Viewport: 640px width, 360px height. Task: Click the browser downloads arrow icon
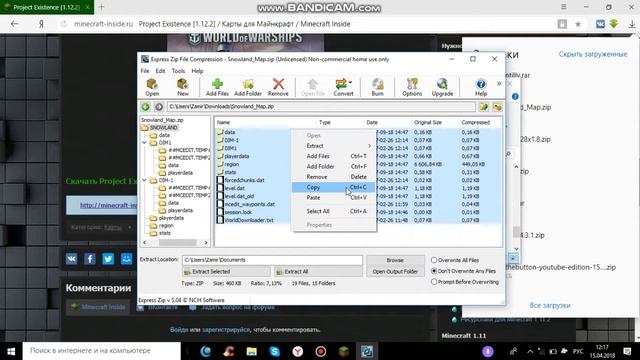[x=632, y=24]
